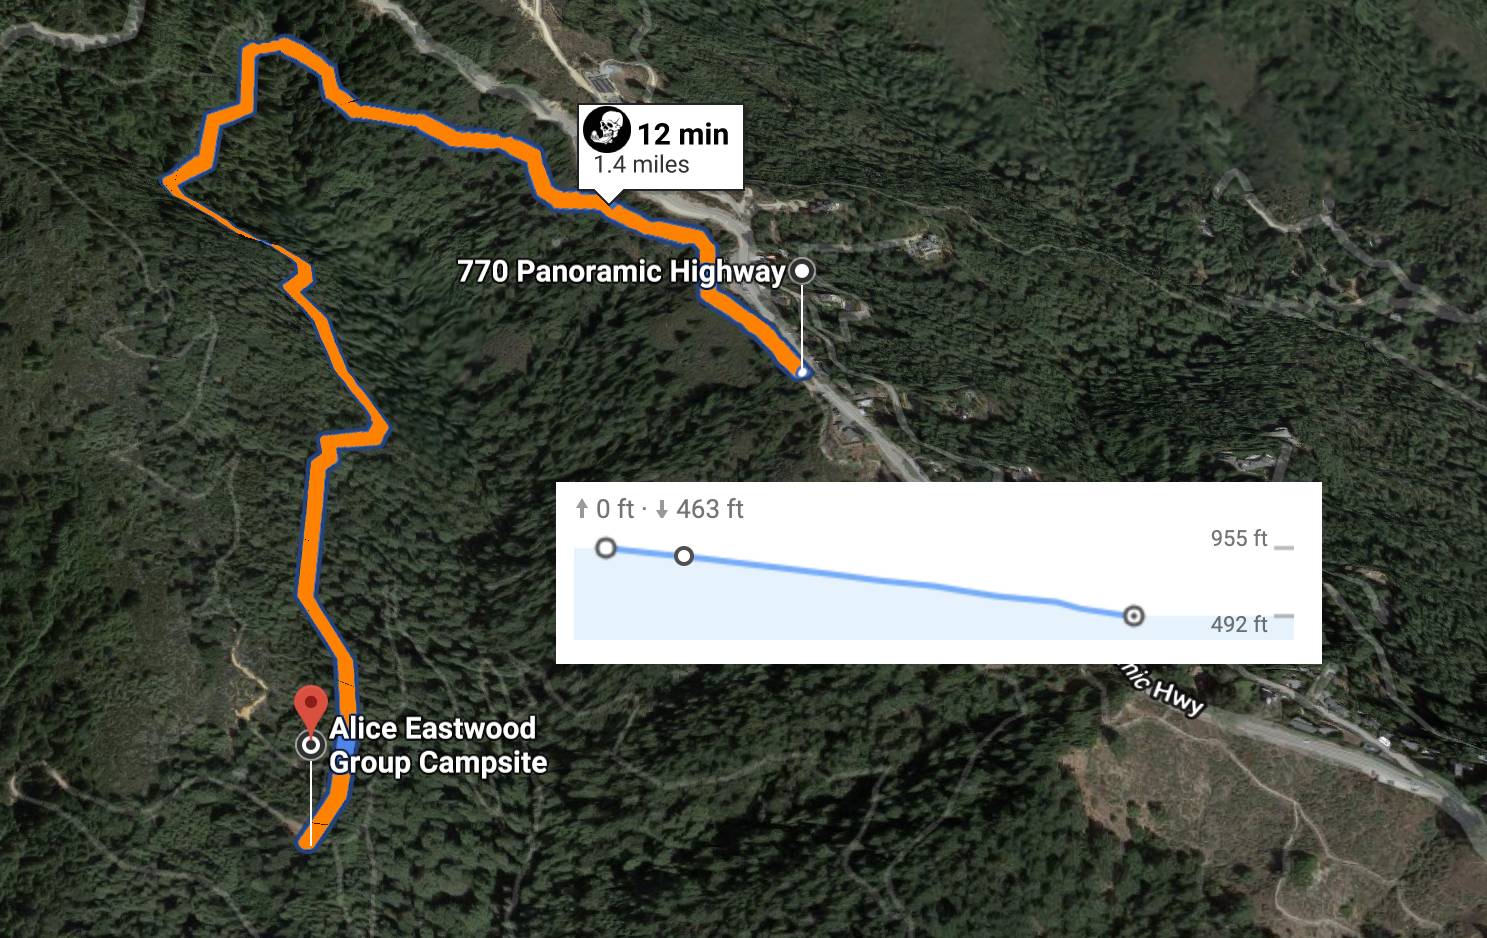Screen dimensions: 1487x938
Task: Select the first elevation profile point
Action: 605,548
